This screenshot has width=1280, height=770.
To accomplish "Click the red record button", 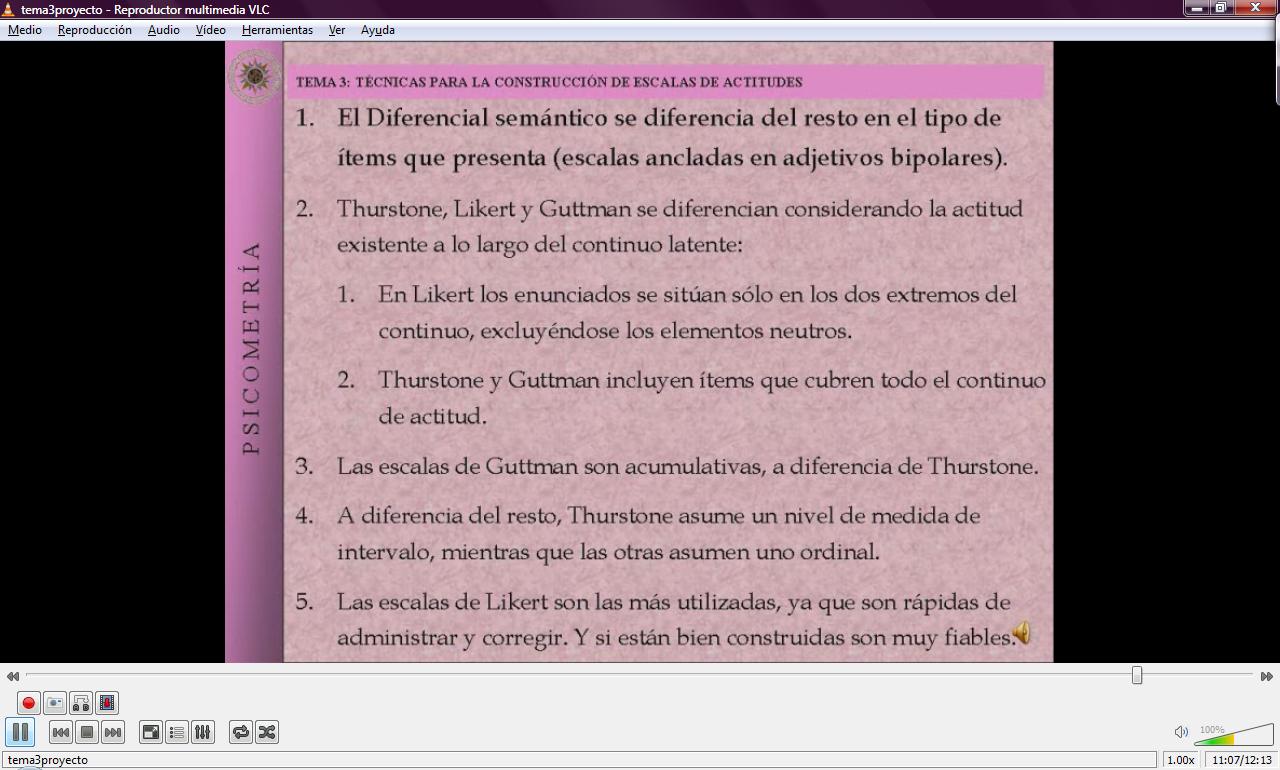I will click(x=28, y=703).
